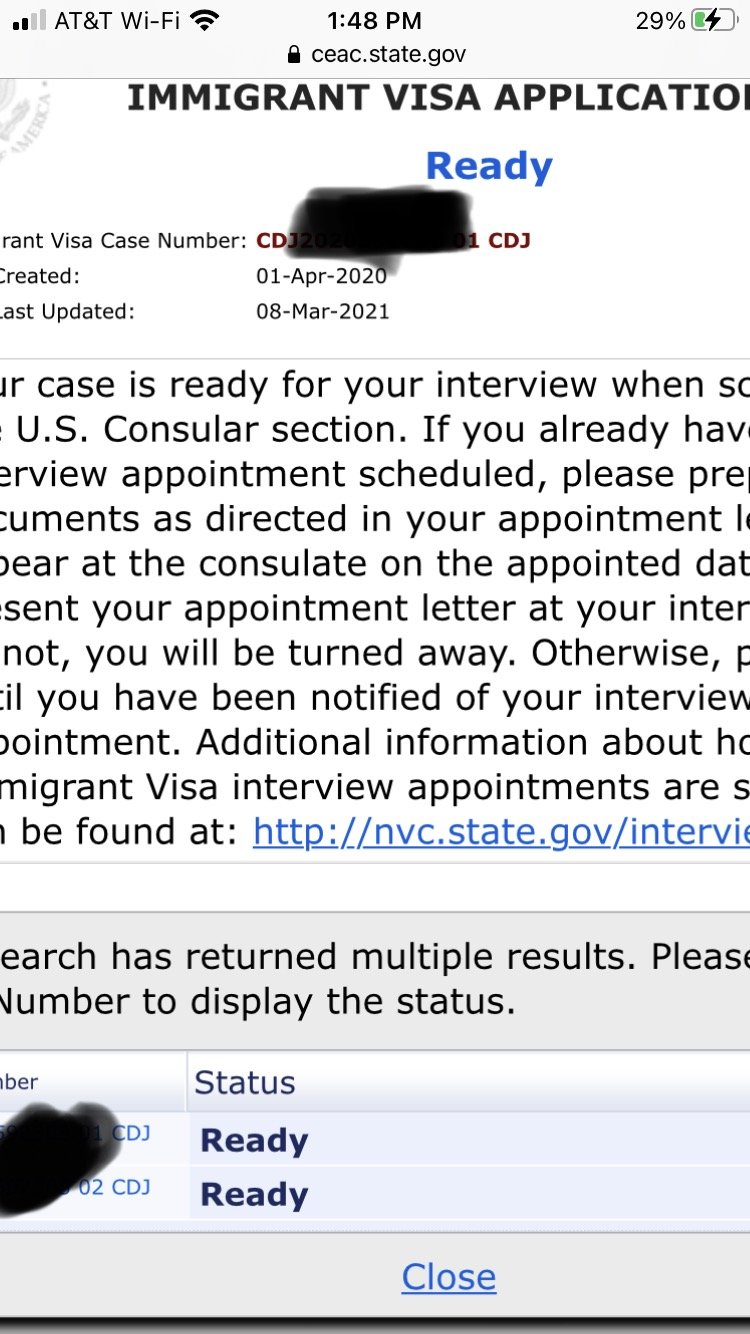Screen dimensions: 750x1334
Task: Click the IMMIGRANT VISA APPLICATION title
Action: click(438, 97)
